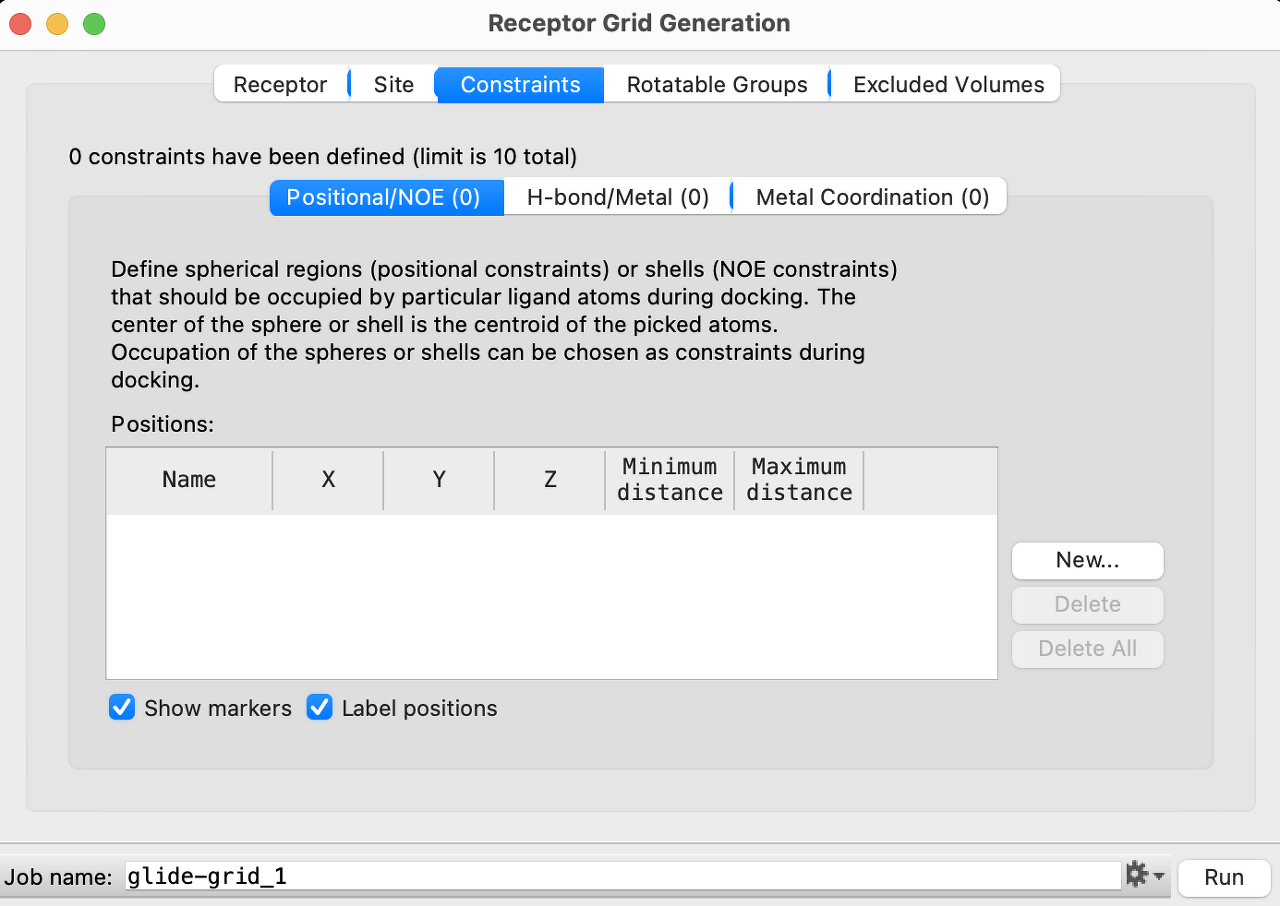
Task: Switch to the Receptor tab
Action: (x=280, y=85)
